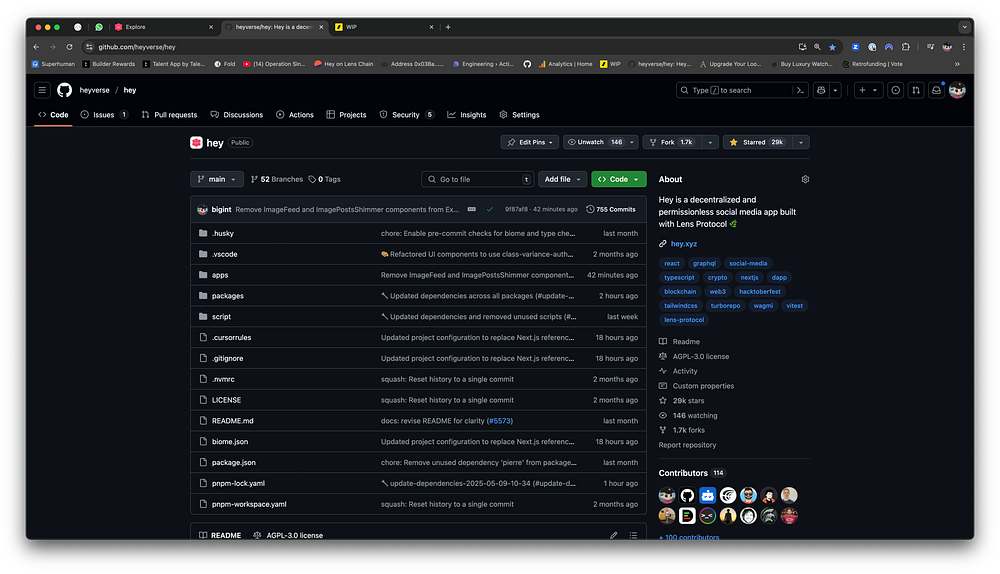Viewport: 1000px width, 574px height.
Task: Click the hey repository logo icon
Action: pos(196,142)
